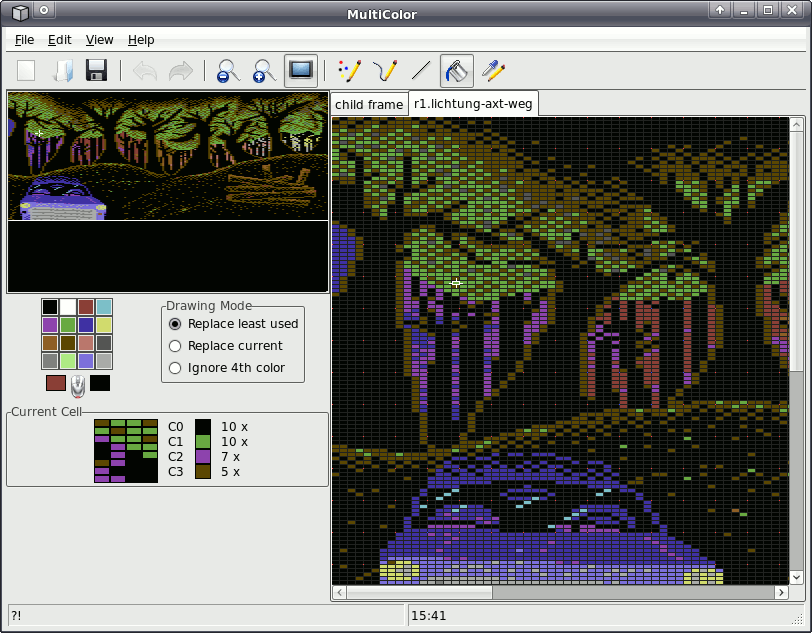Pick the yellow palette swatch

coord(104,325)
